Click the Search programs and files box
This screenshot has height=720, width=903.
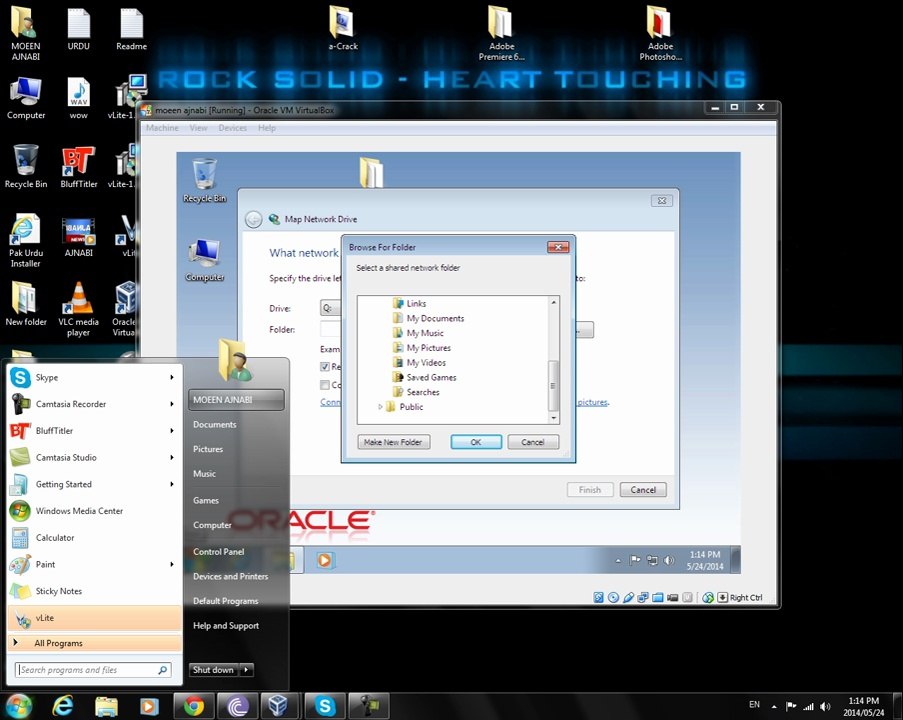[93, 670]
